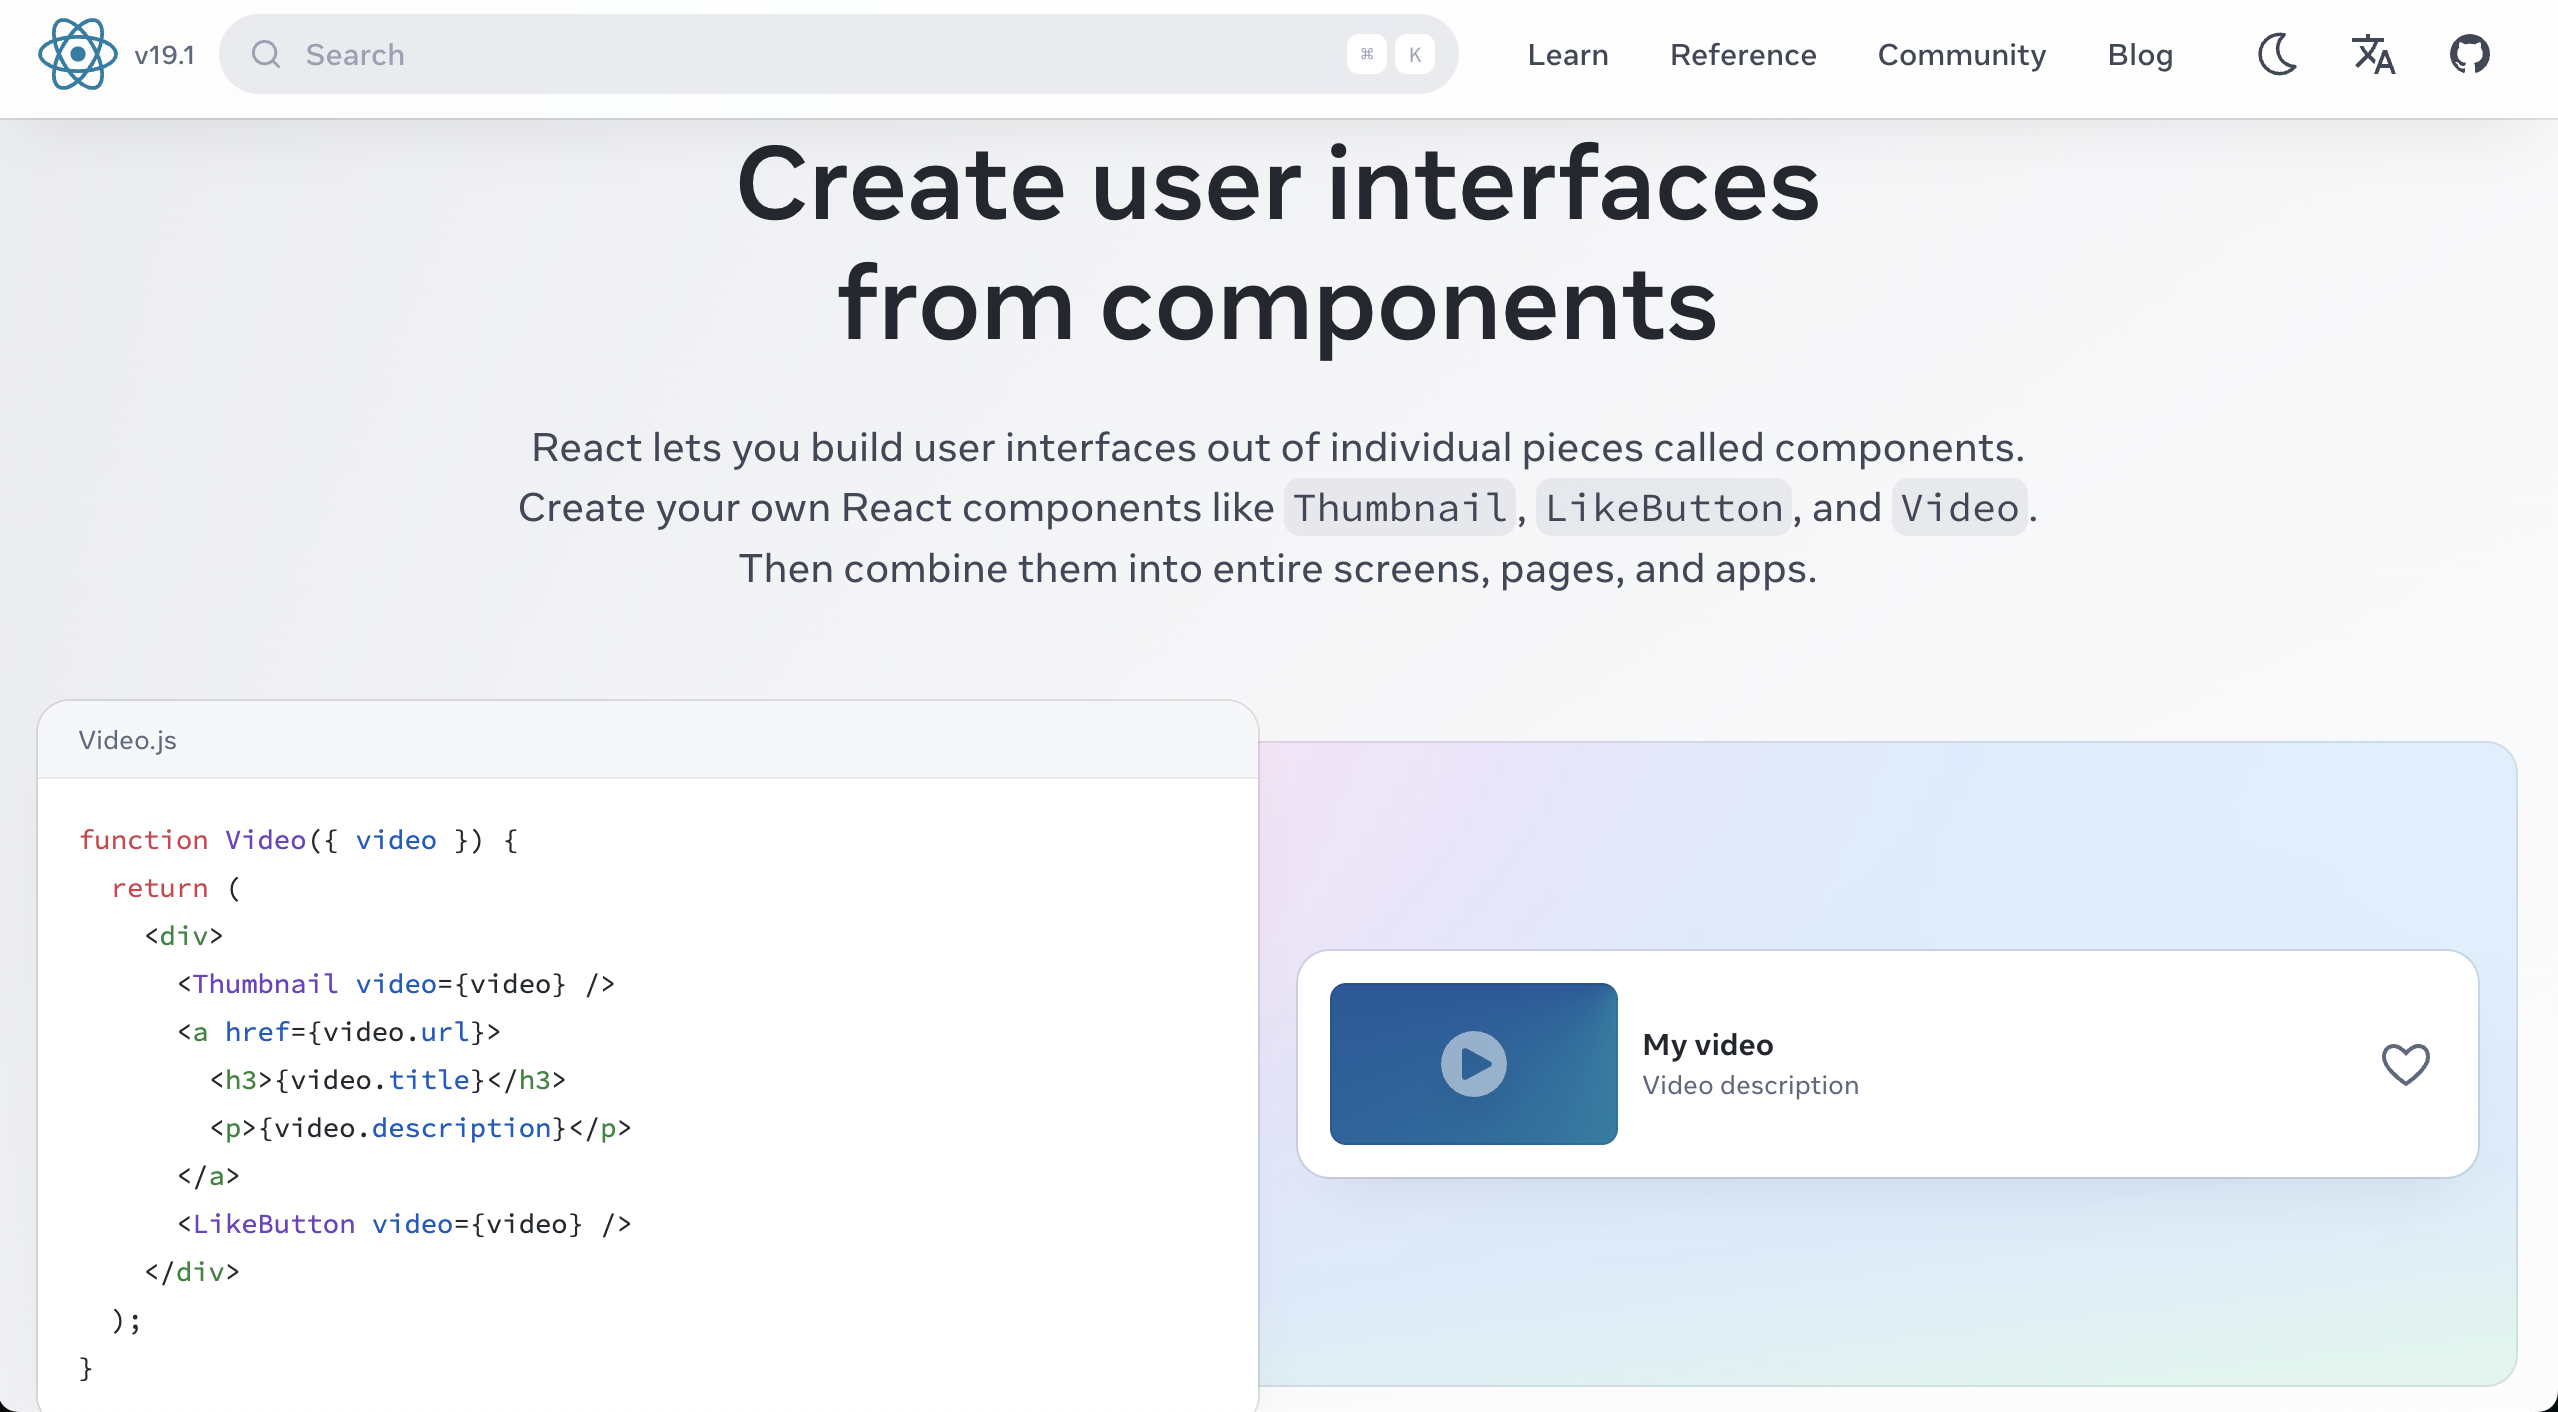Open the Blog link
2558x1412 pixels.
coord(2139,54)
